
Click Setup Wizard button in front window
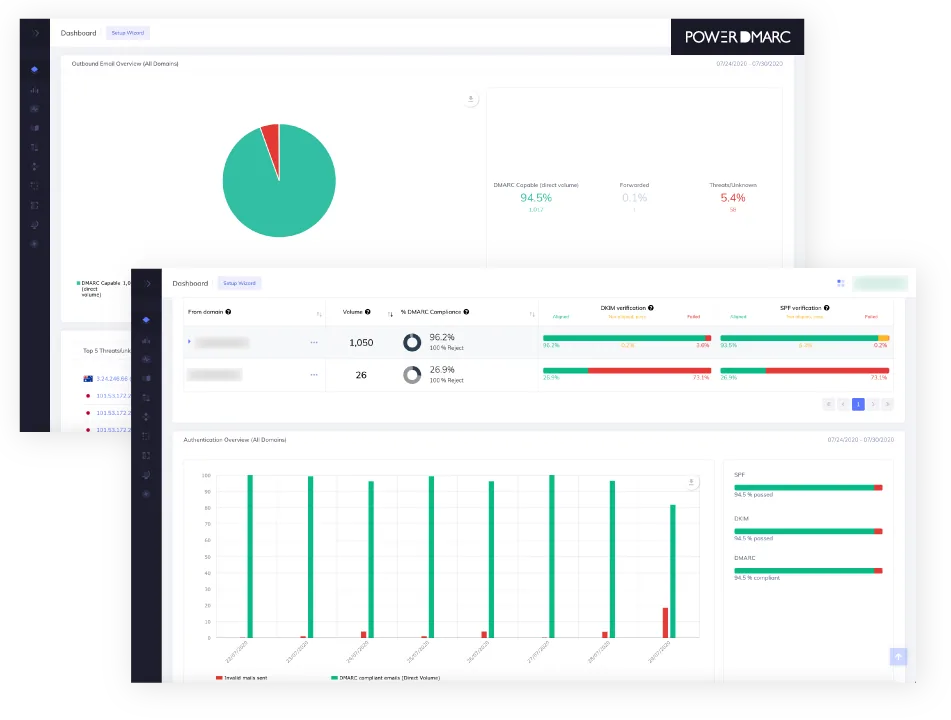240,283
